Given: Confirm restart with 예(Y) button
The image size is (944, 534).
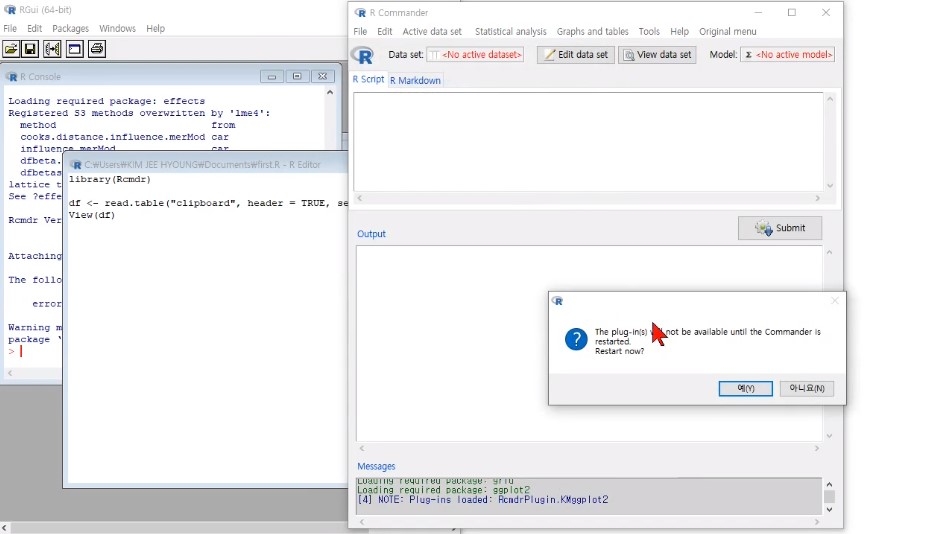Looking at the screenshot, I should pyautogui.click(x=745, y=388).
